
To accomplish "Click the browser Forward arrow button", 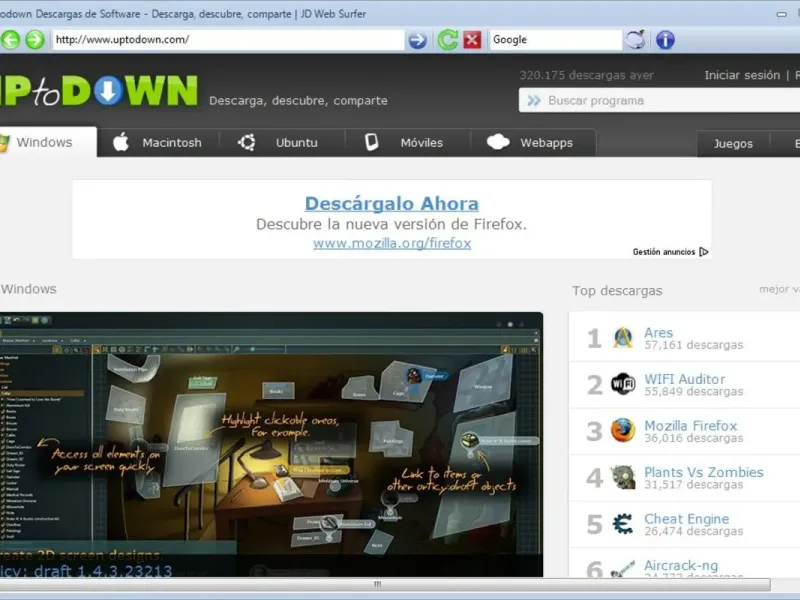I will pos(35,40).
